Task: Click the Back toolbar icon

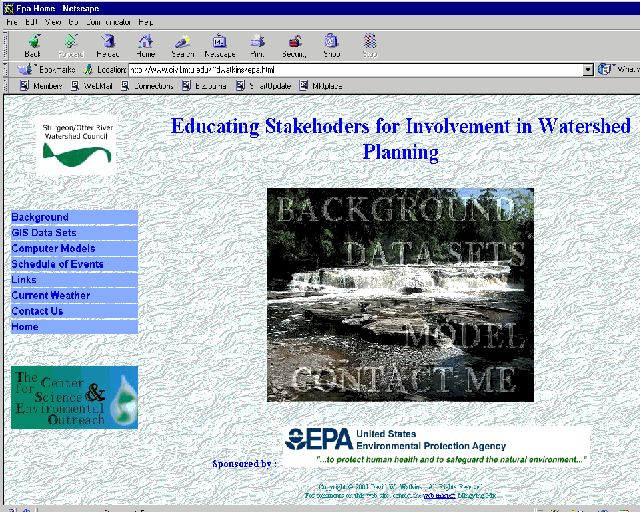Action: (x=32, y=45)
